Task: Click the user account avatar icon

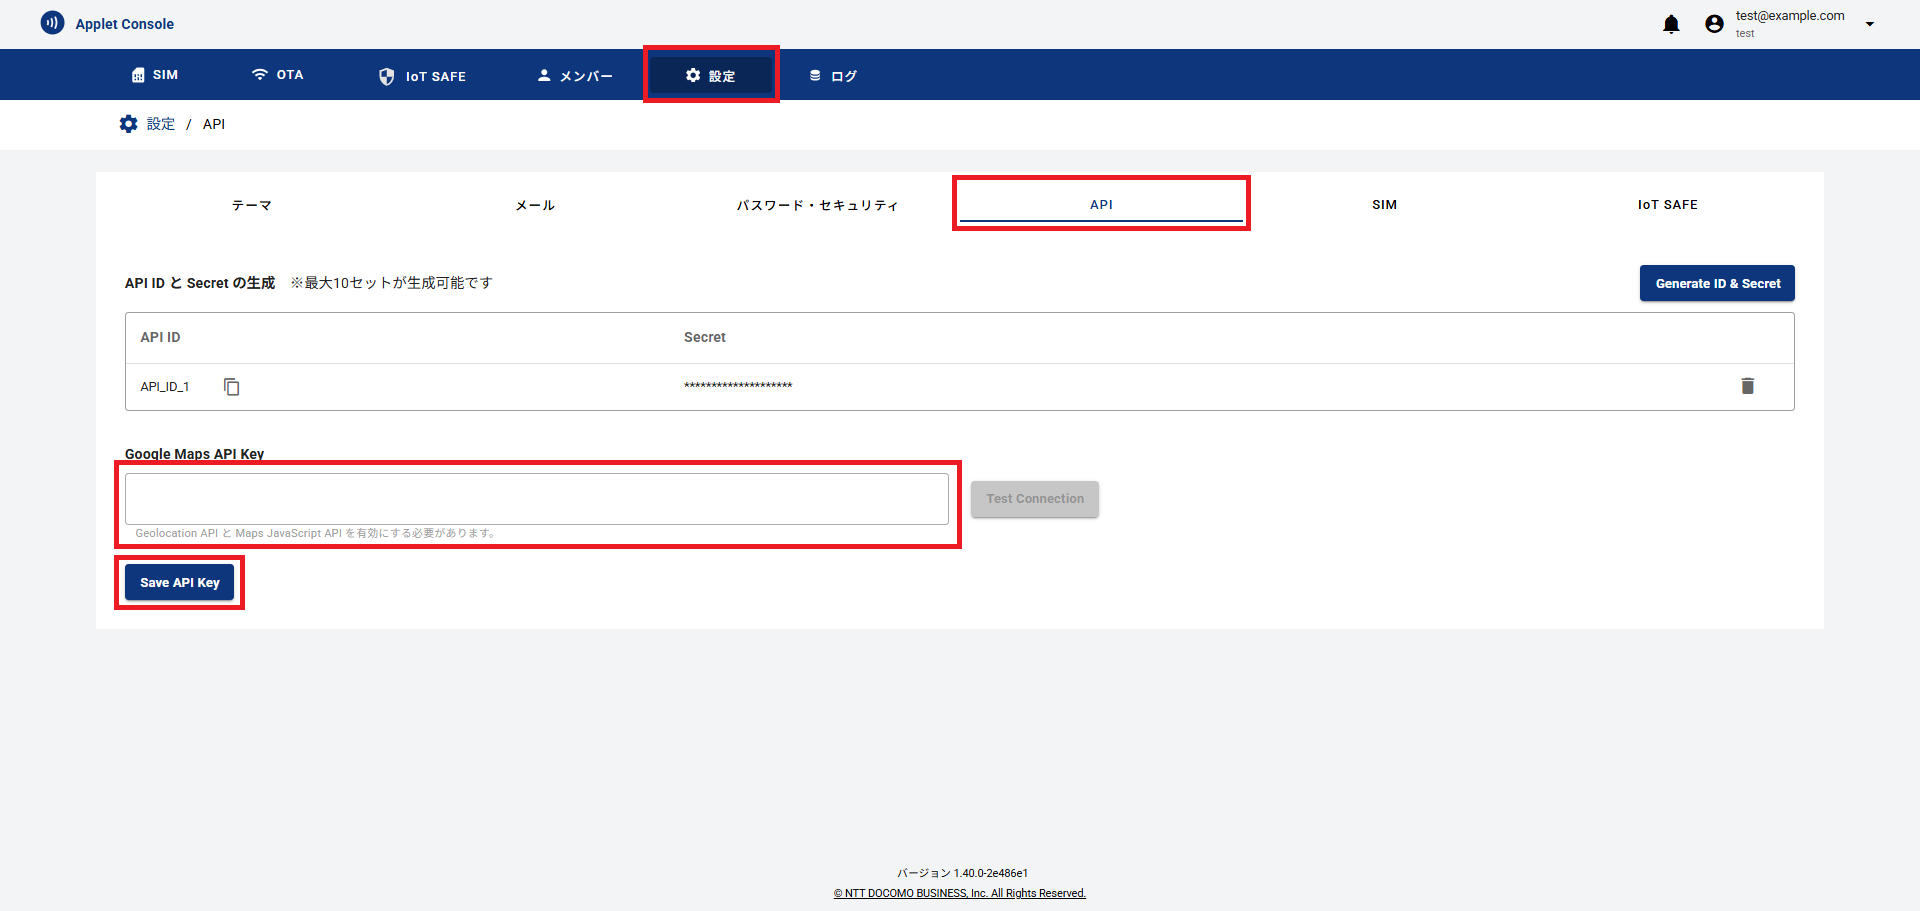Action: coord(1714,24)
